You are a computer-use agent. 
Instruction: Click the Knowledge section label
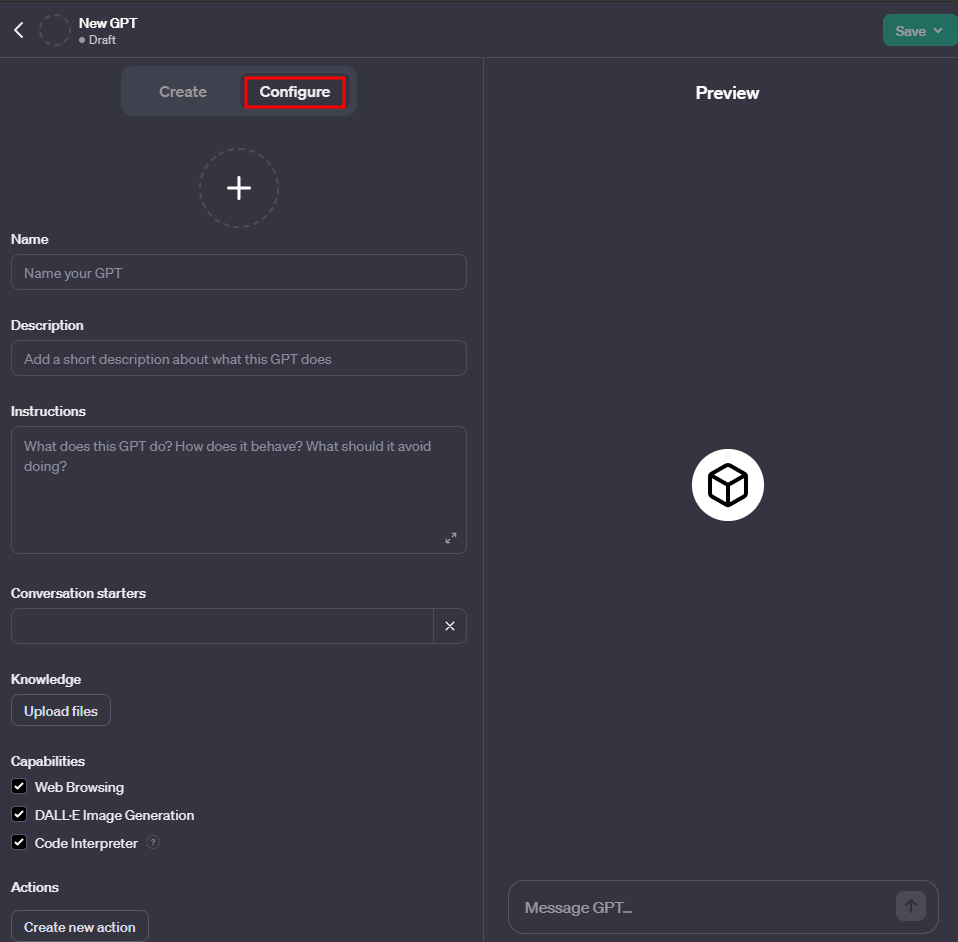[x=46, y=679]
